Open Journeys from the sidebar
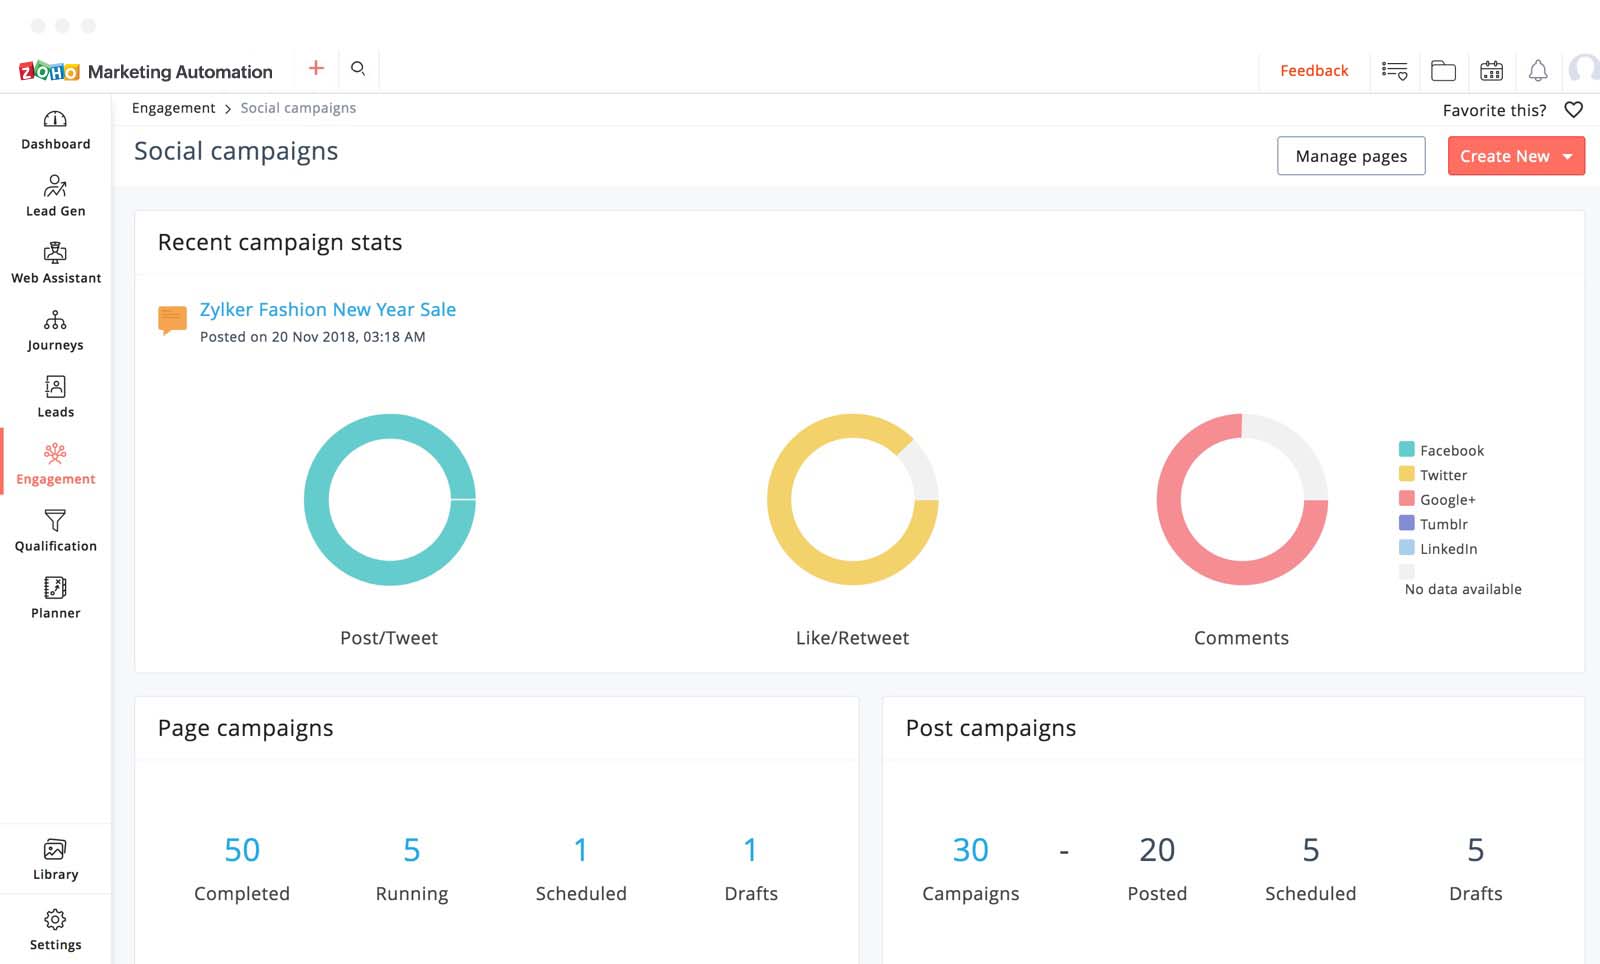1600x964 pixels. tap(55, 331)
